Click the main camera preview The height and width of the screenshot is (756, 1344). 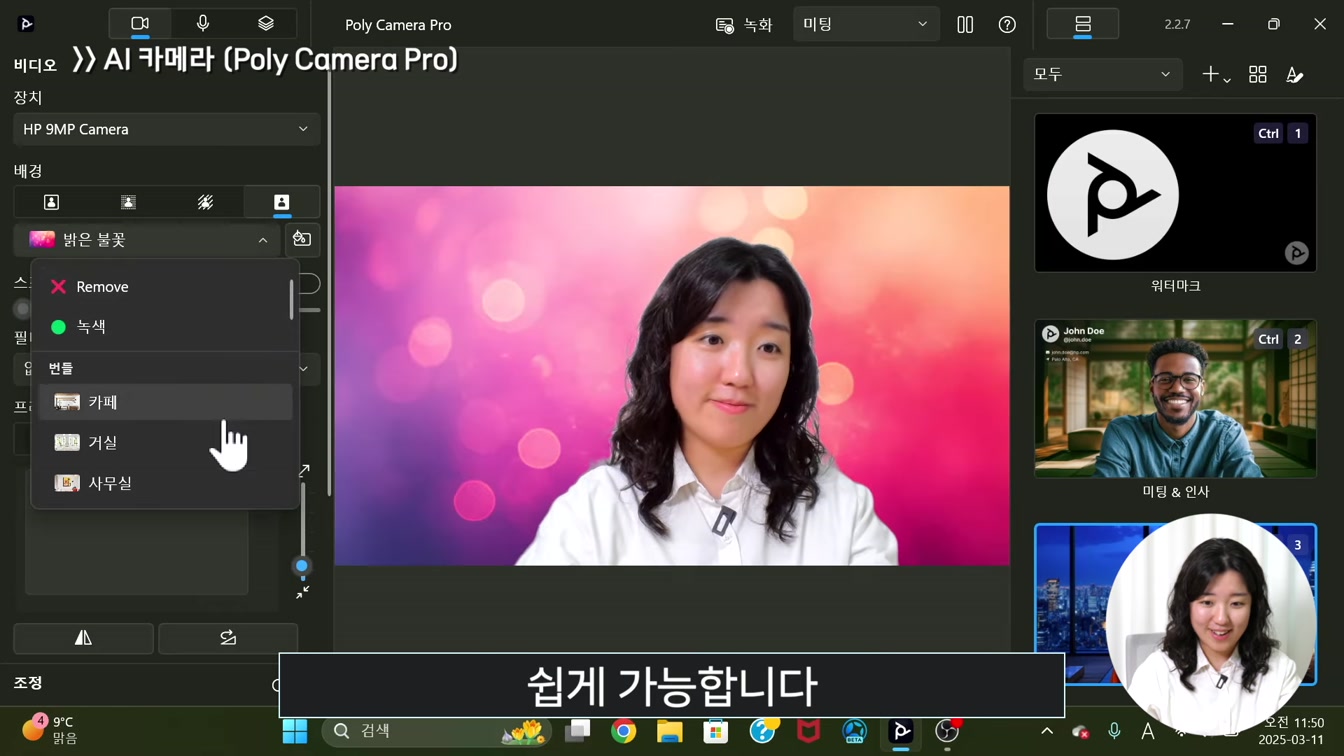672,375
